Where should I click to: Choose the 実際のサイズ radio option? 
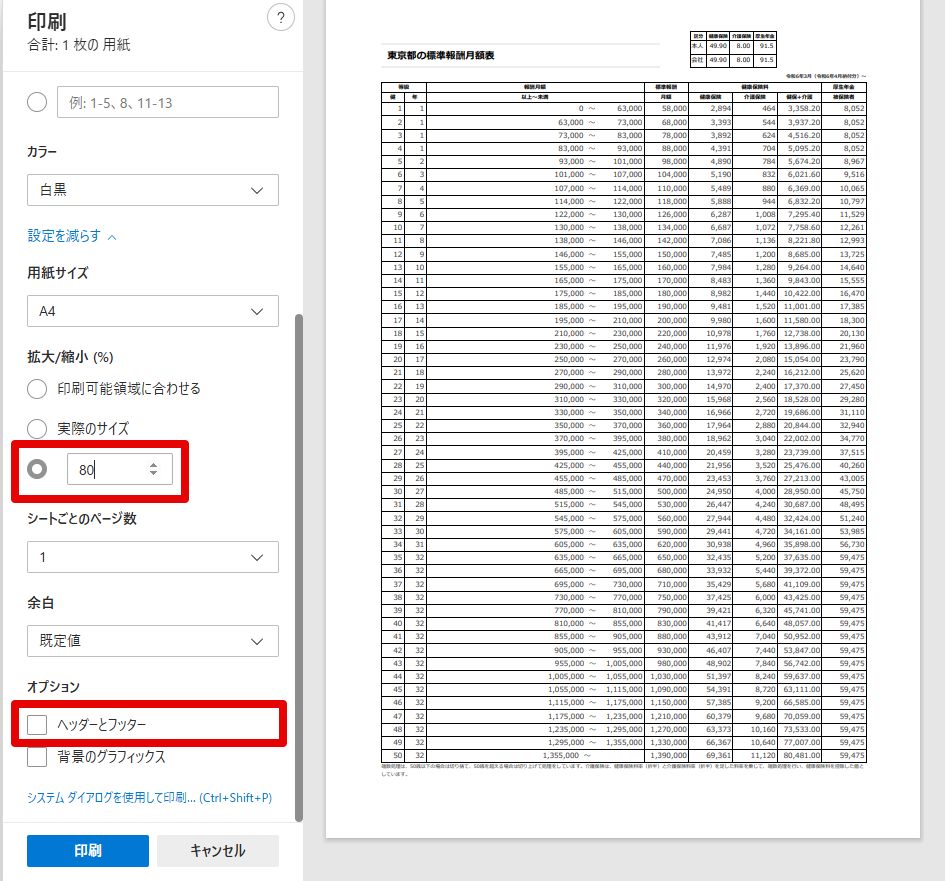click(37, 428)
